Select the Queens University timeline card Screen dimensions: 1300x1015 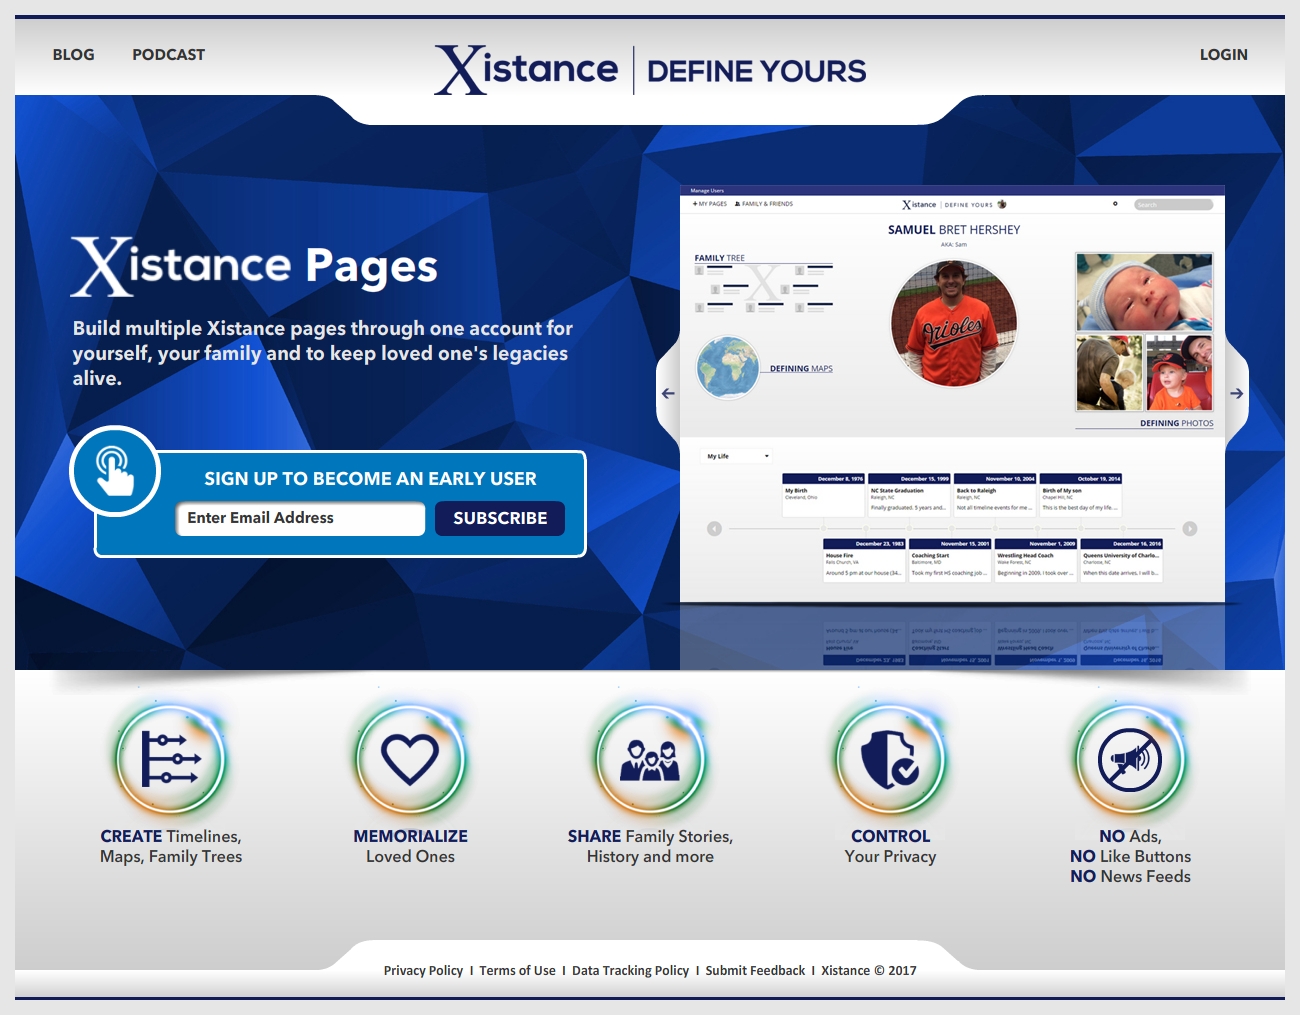point(1122,560)
